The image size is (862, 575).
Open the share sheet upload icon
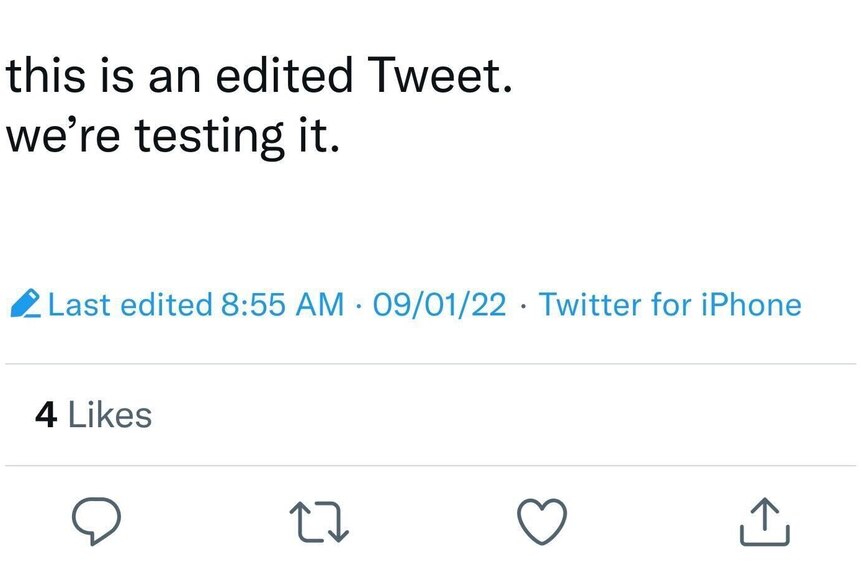[765, 521]
